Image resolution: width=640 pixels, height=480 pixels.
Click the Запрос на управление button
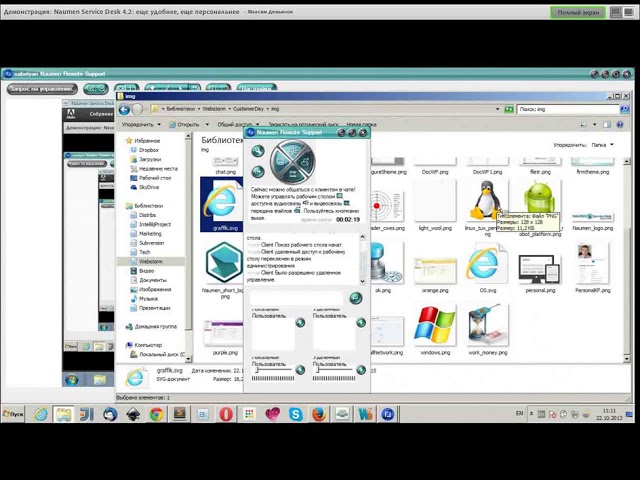41,89
